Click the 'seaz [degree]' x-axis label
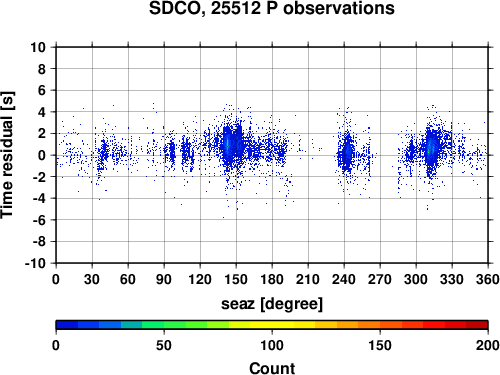This screenshot has height=375, width=500. click(272, 304)
